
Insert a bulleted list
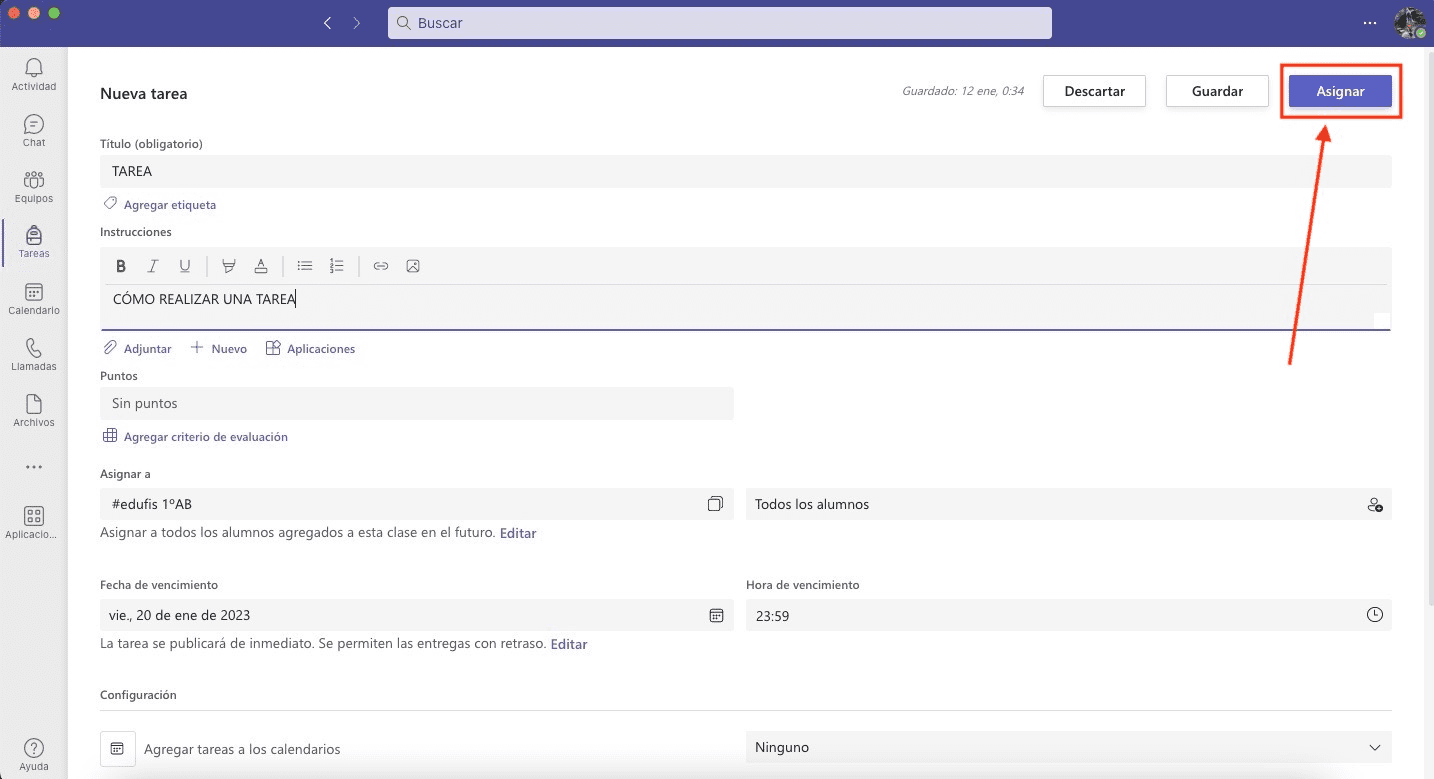pos(305,266)
